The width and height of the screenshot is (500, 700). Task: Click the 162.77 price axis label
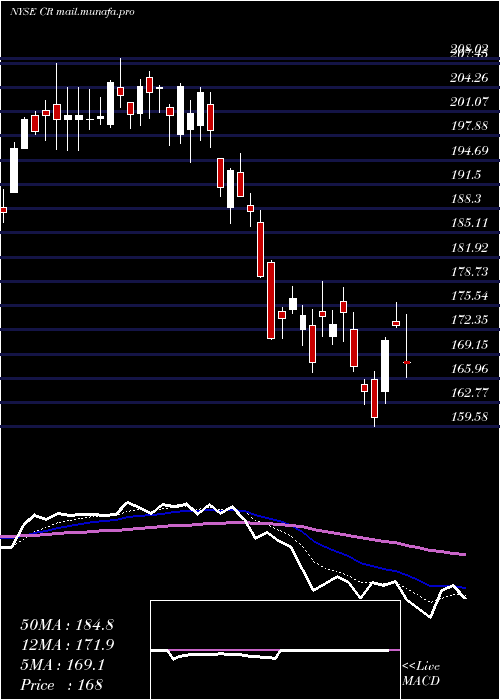pos(469,393)
